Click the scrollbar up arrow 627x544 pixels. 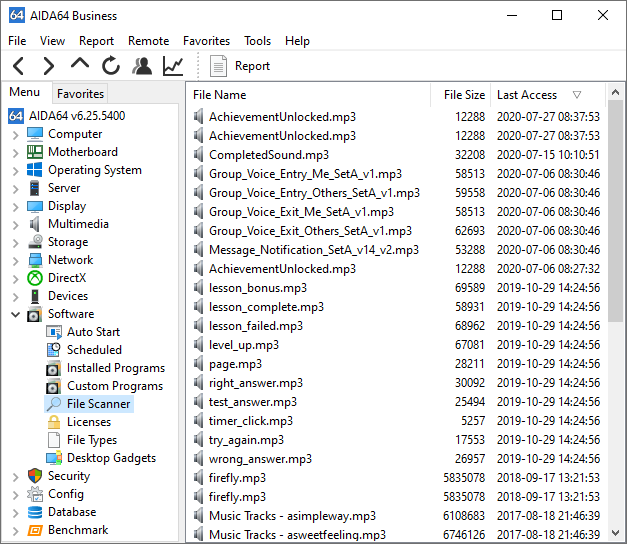point(615,93)
